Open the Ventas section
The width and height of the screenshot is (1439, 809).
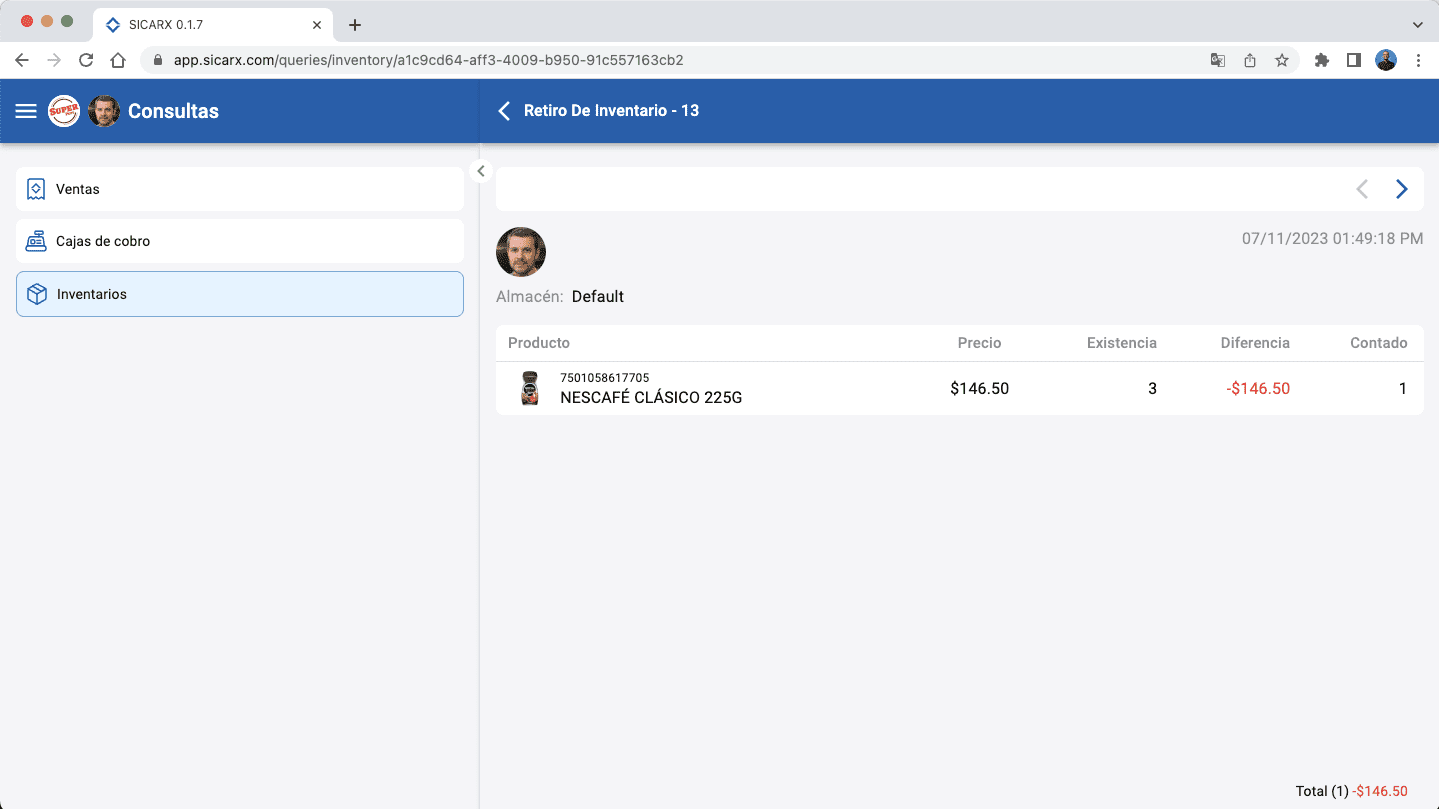click(240, 189)
